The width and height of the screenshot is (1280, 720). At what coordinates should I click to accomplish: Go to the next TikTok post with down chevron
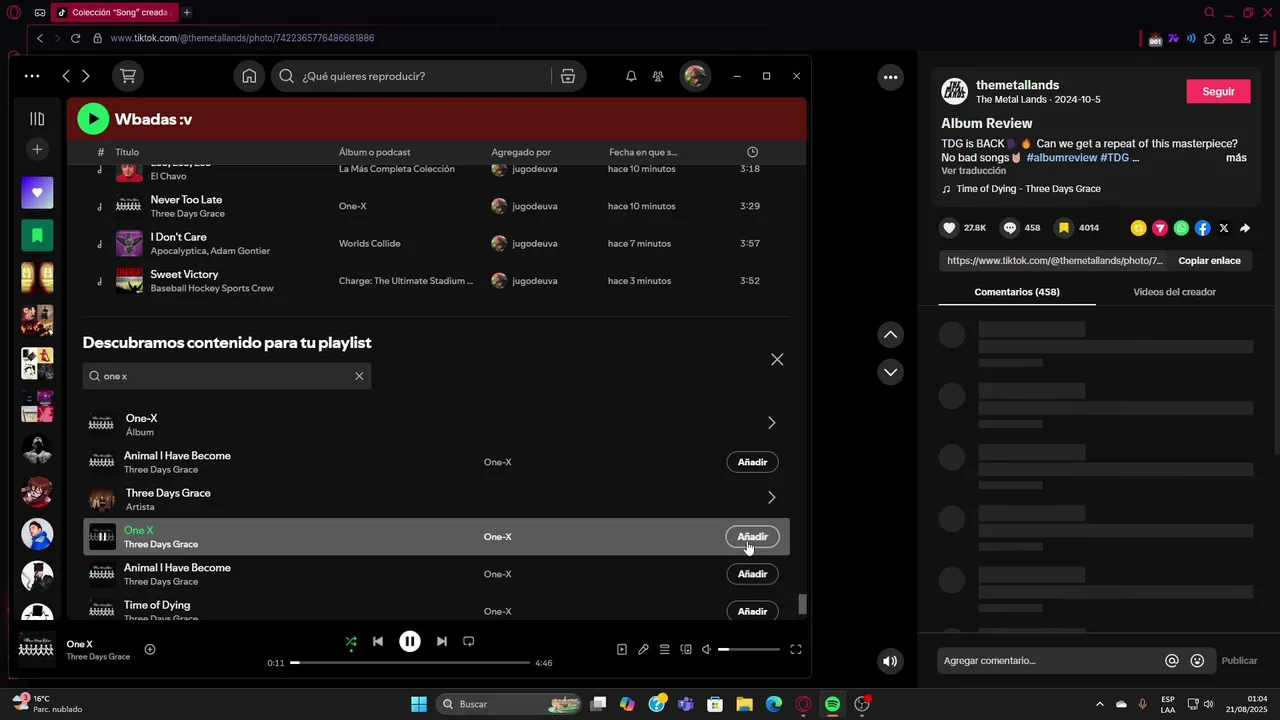(x=890, y=372)
